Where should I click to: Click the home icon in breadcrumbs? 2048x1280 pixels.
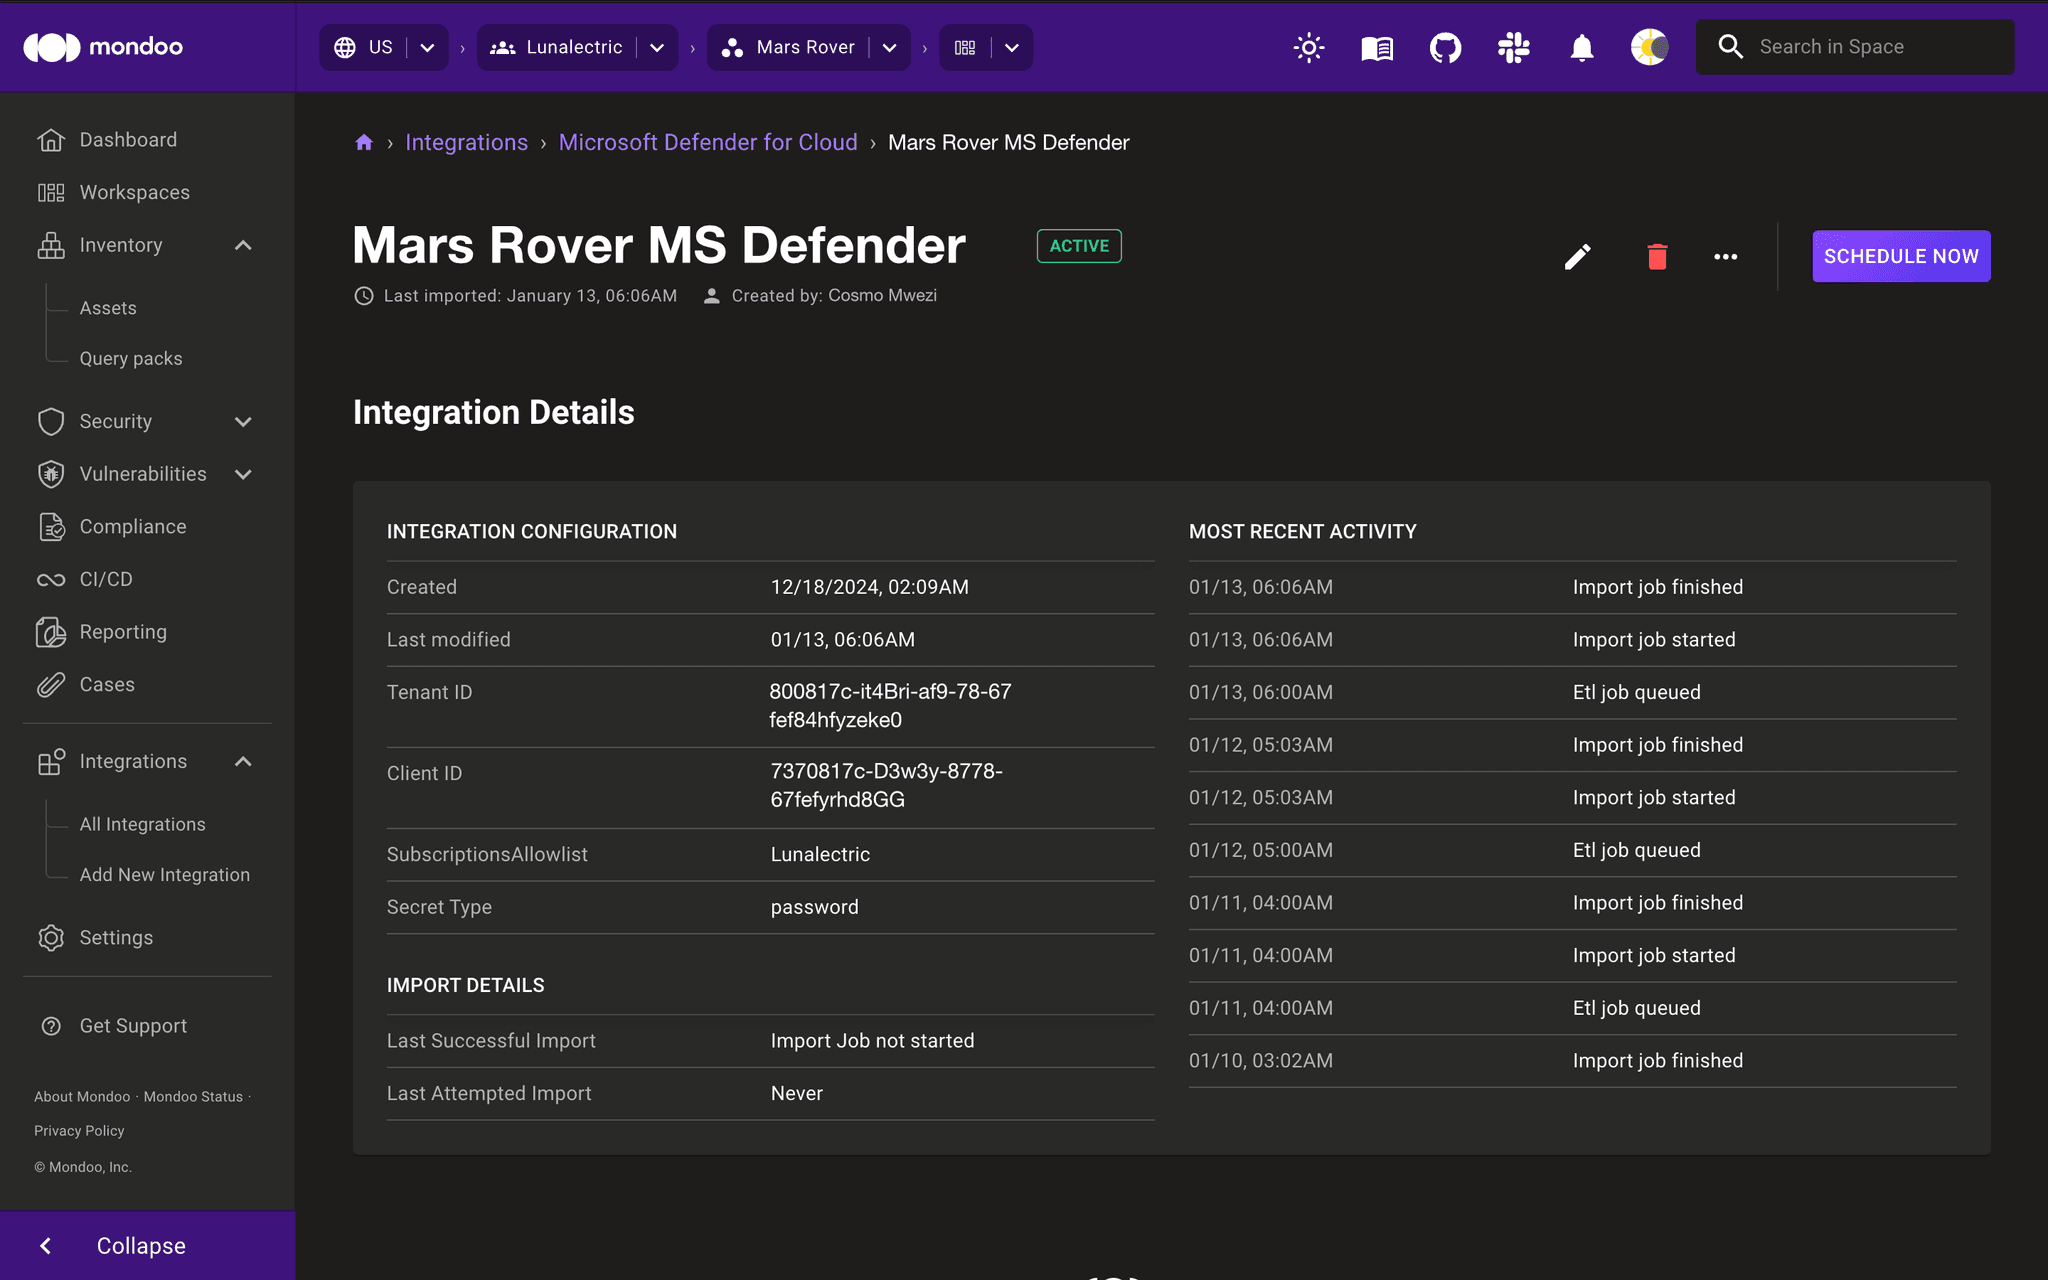click(x=364, y=142)
